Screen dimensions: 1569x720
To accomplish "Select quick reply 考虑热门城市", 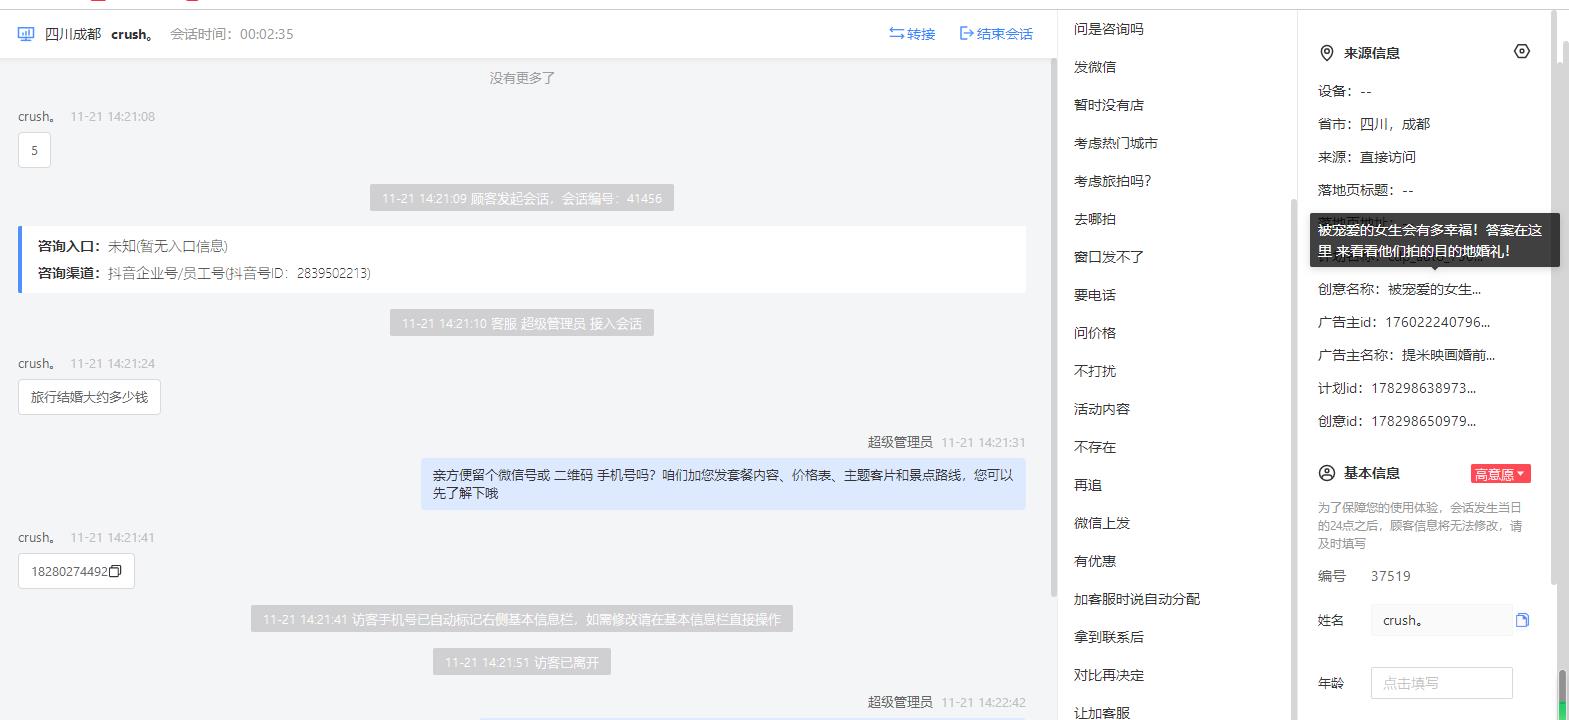I will [1116, 143].
